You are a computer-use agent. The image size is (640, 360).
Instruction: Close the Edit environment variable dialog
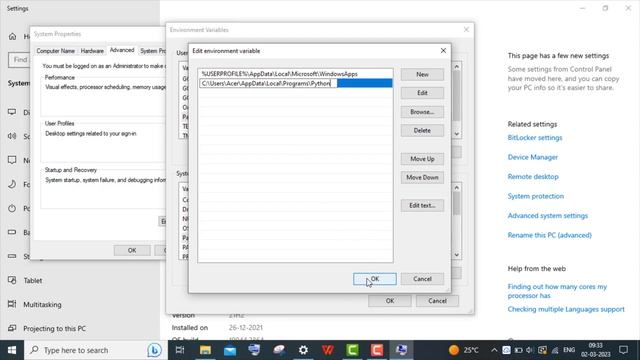tap(443, 51)
